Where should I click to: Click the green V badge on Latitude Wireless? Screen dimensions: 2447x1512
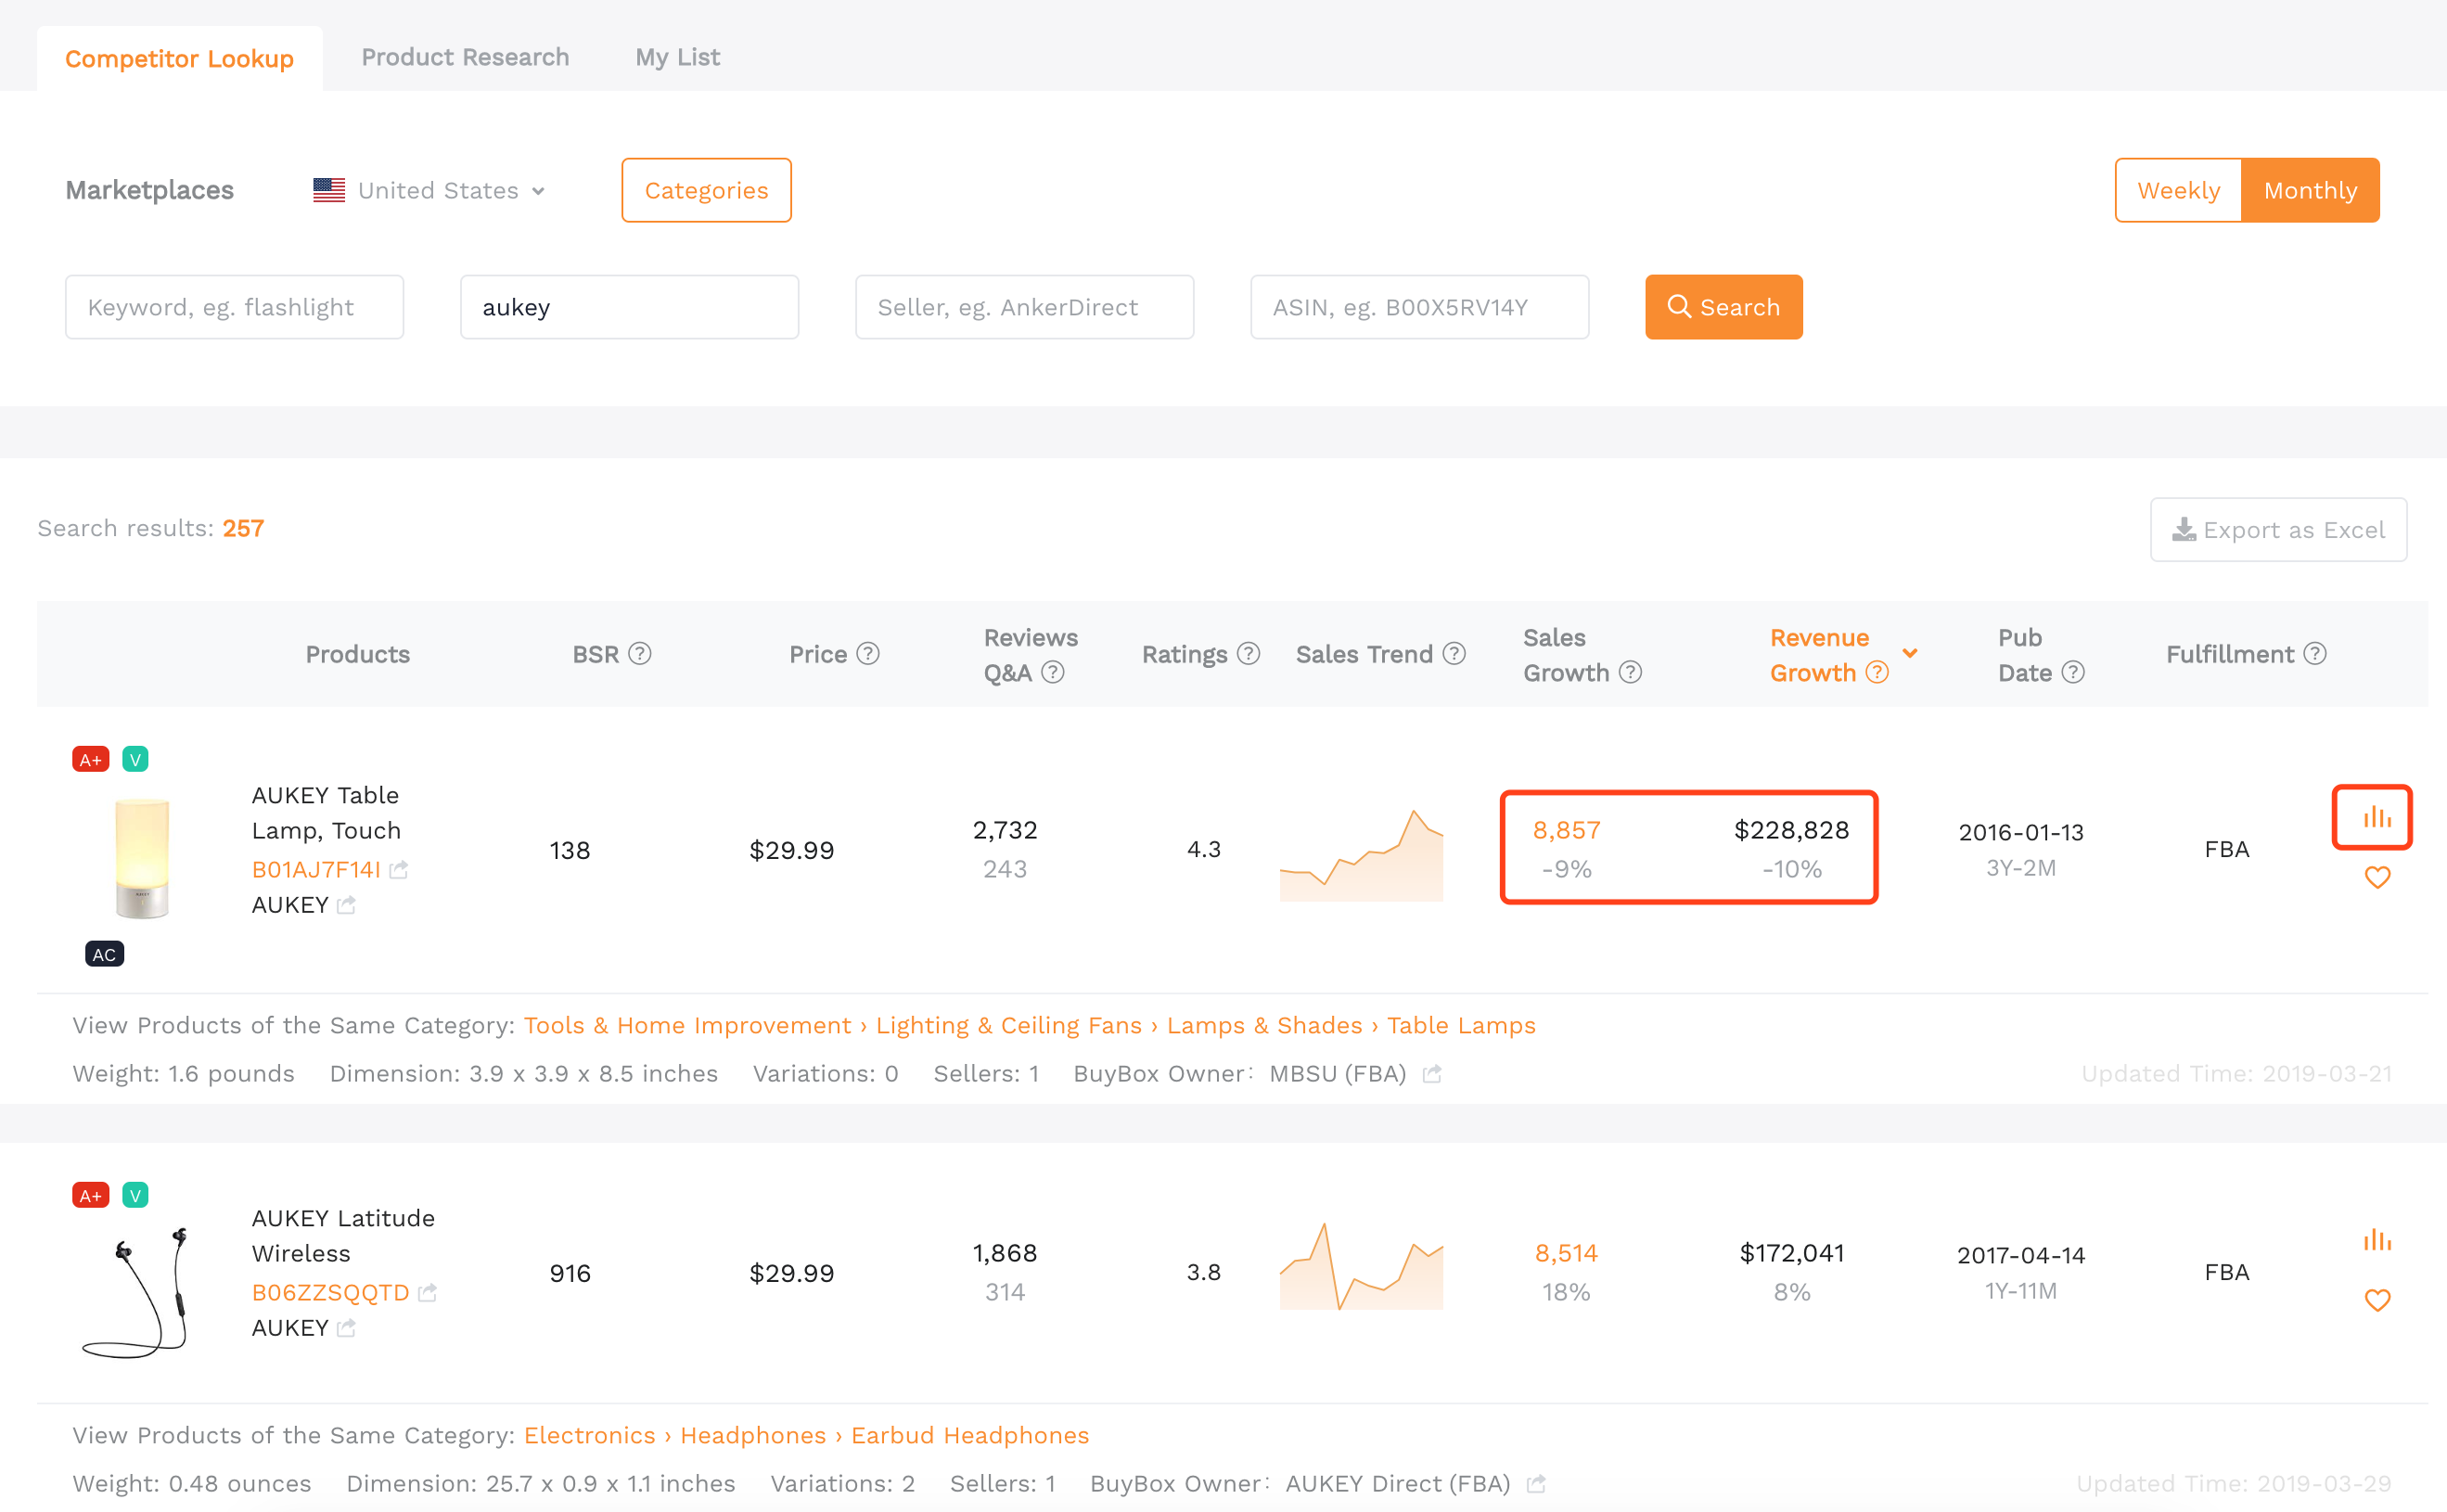tap(135, 1195)
